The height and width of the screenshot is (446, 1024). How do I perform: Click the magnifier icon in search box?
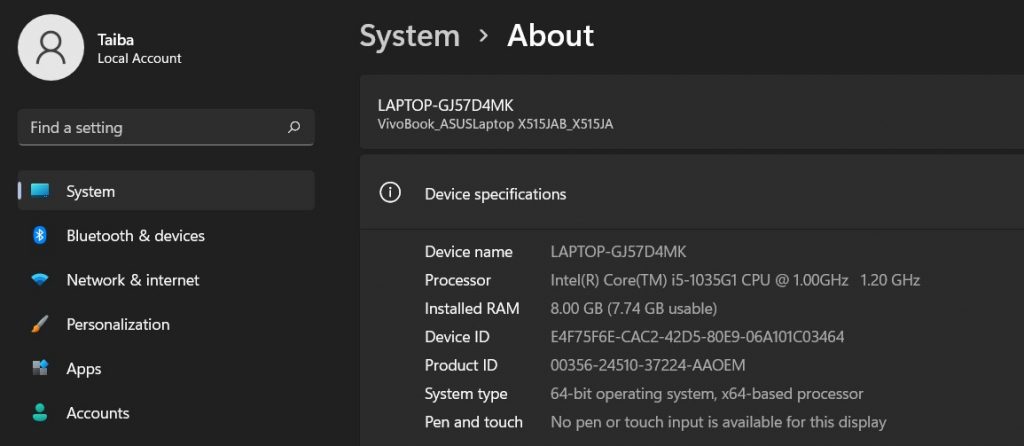tap(294, 128)
